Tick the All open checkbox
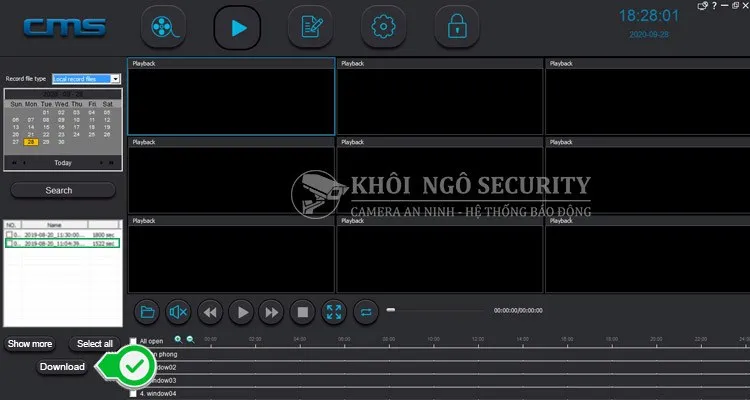This screenshot has height=400, width=750. [x=133, y=341]
